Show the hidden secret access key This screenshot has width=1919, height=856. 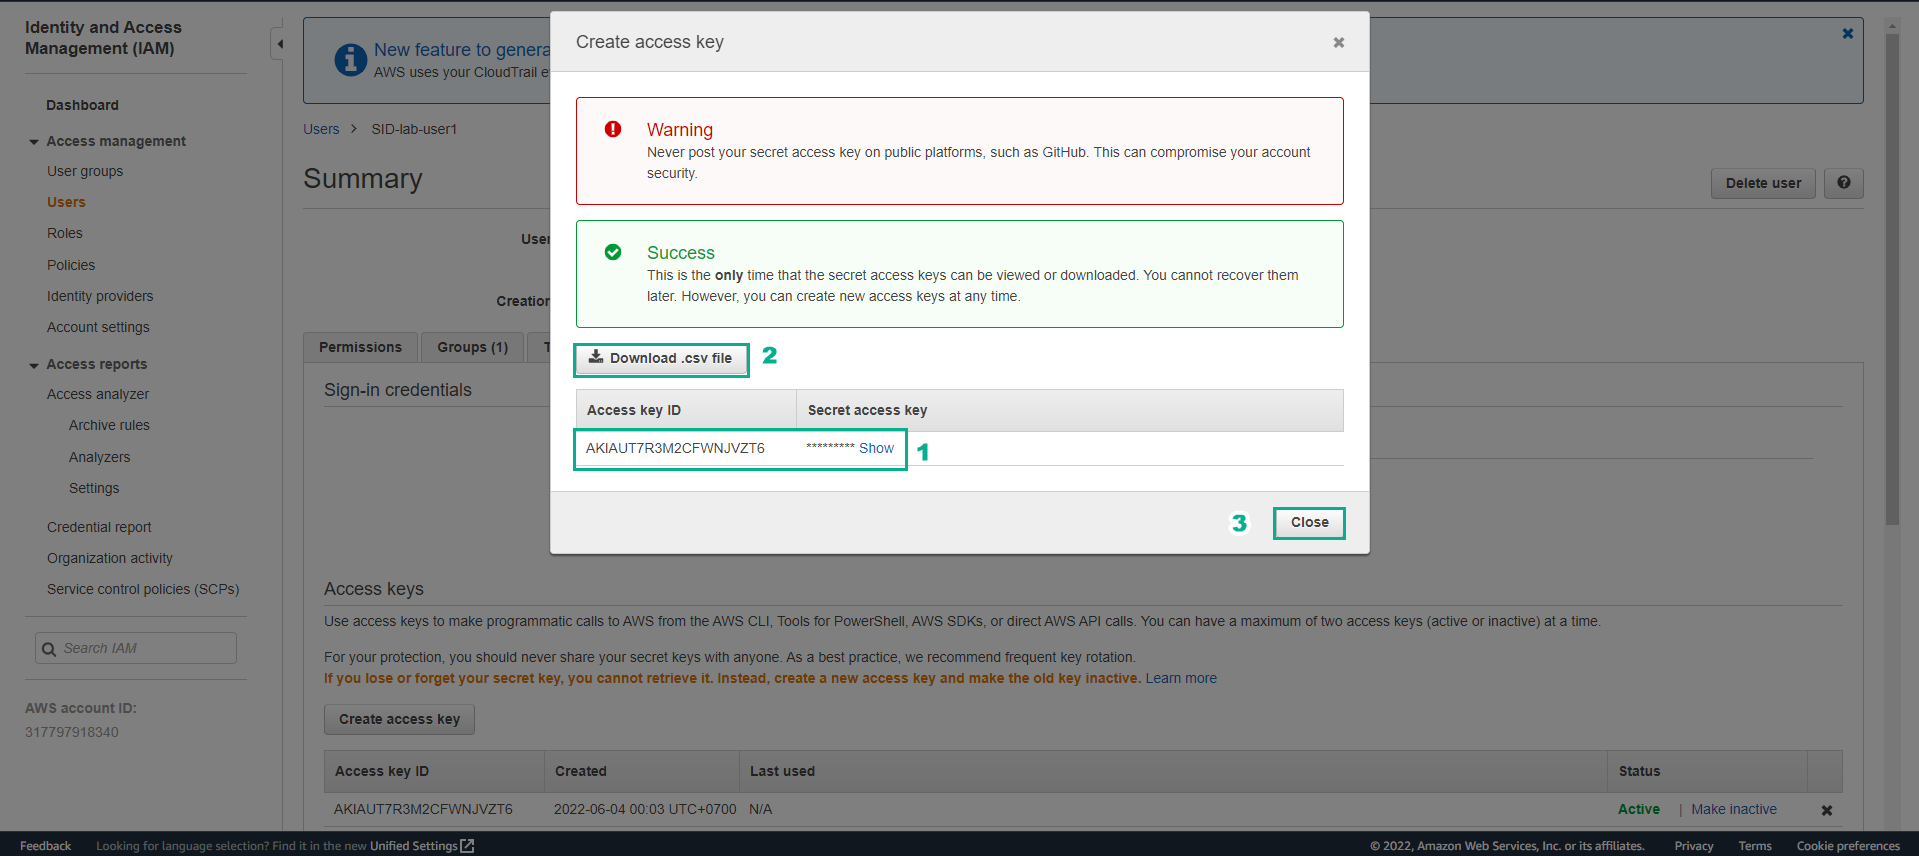[x=876, y=448]
